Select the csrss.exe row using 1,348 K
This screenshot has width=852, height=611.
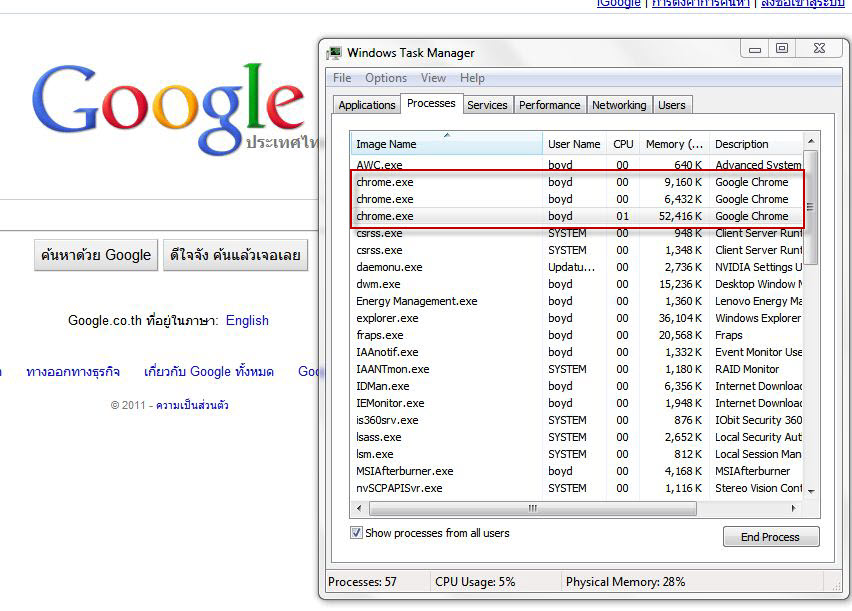coord(577,250)
